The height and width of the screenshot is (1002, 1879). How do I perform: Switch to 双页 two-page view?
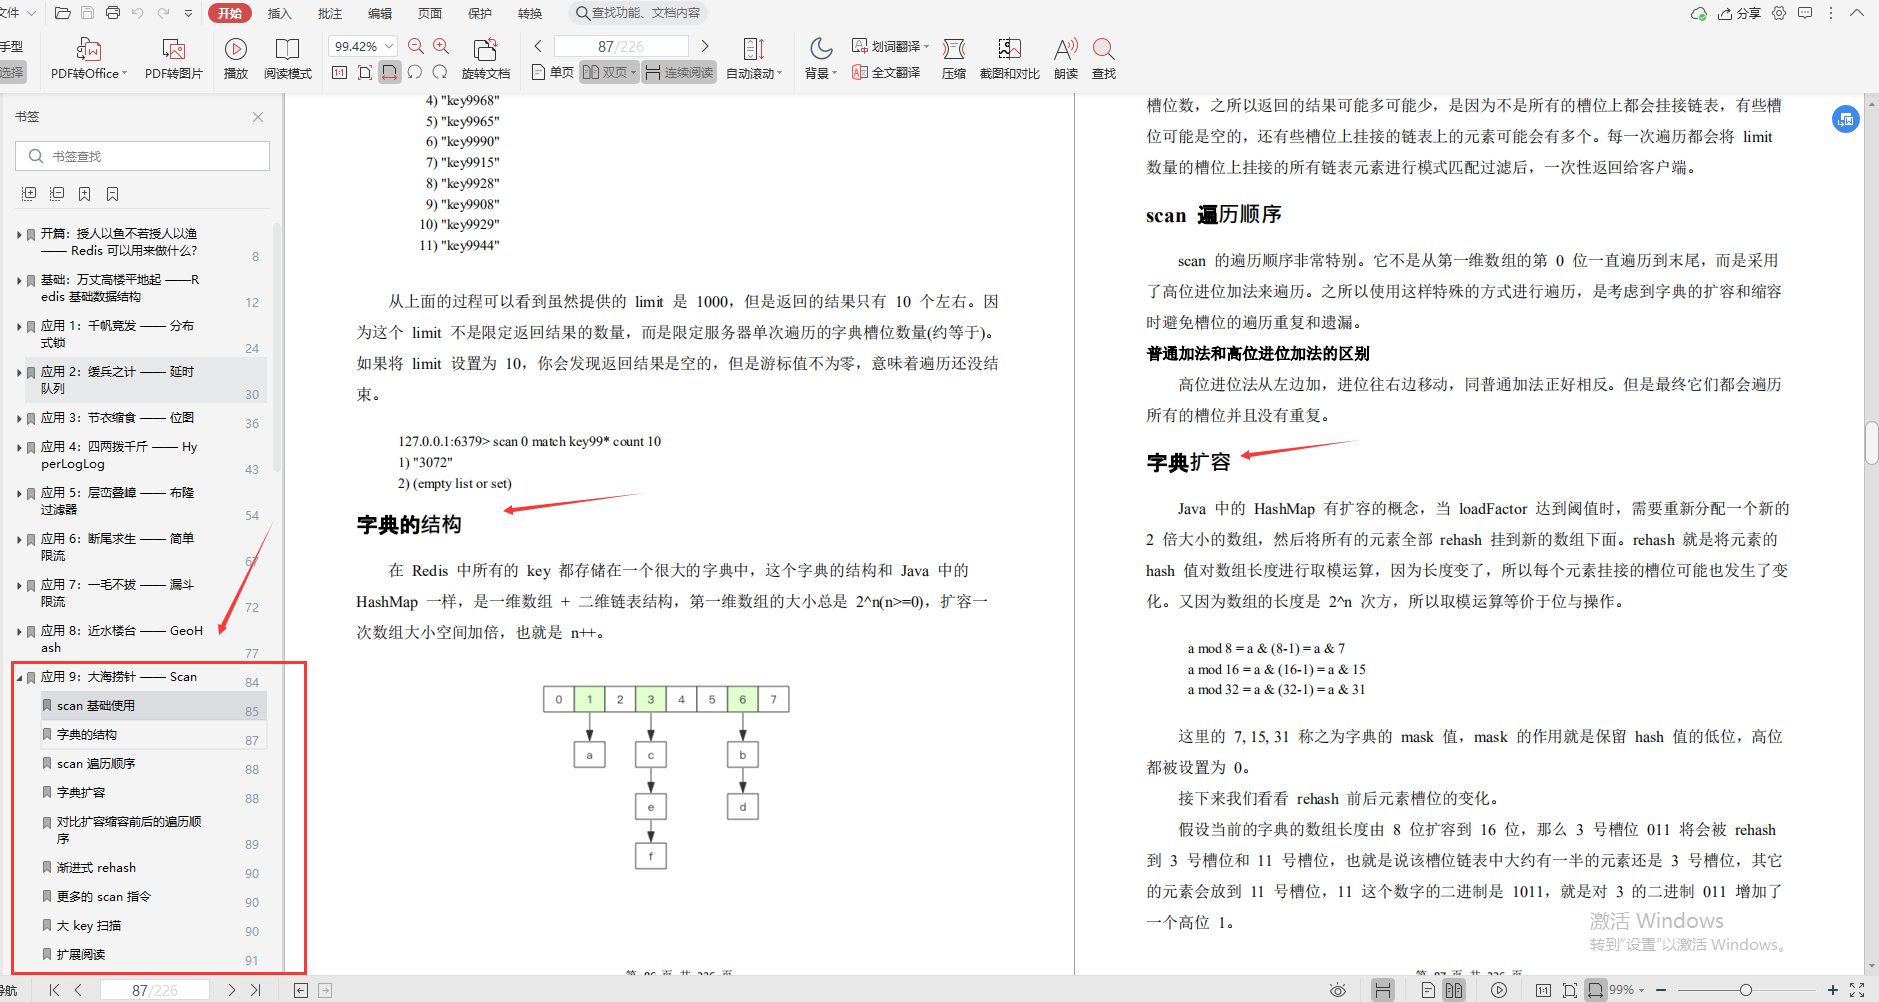pyautogui.click(x=605, y=71)
